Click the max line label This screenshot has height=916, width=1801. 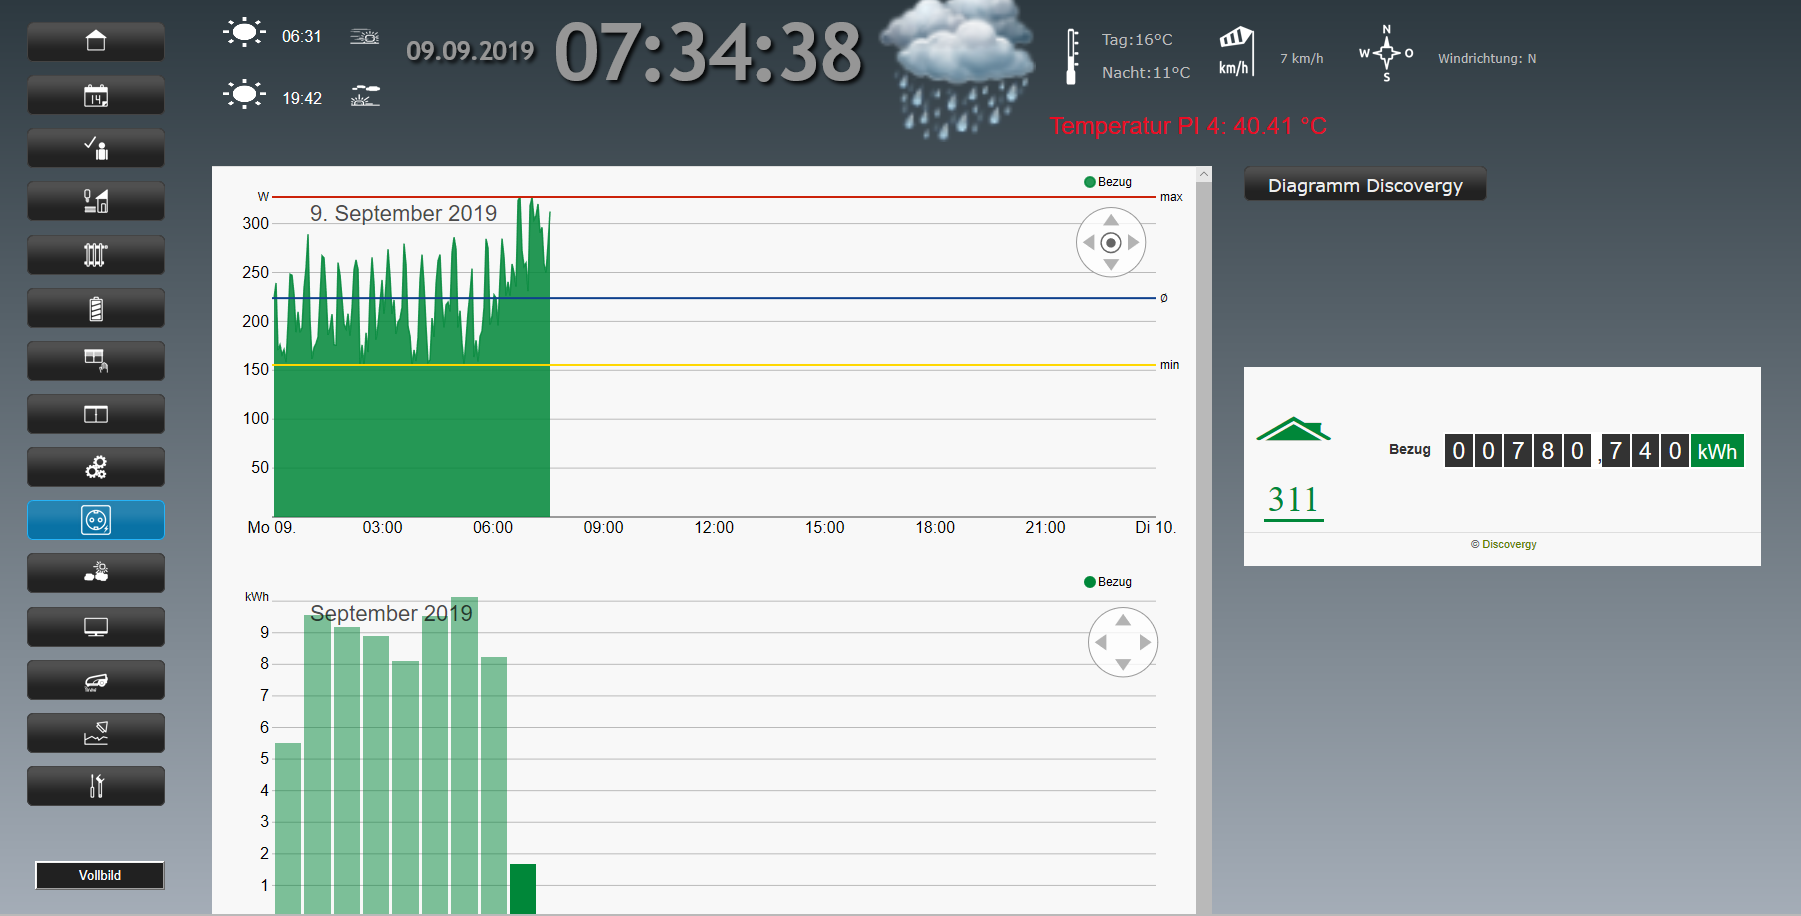[x=1171, y=197]
